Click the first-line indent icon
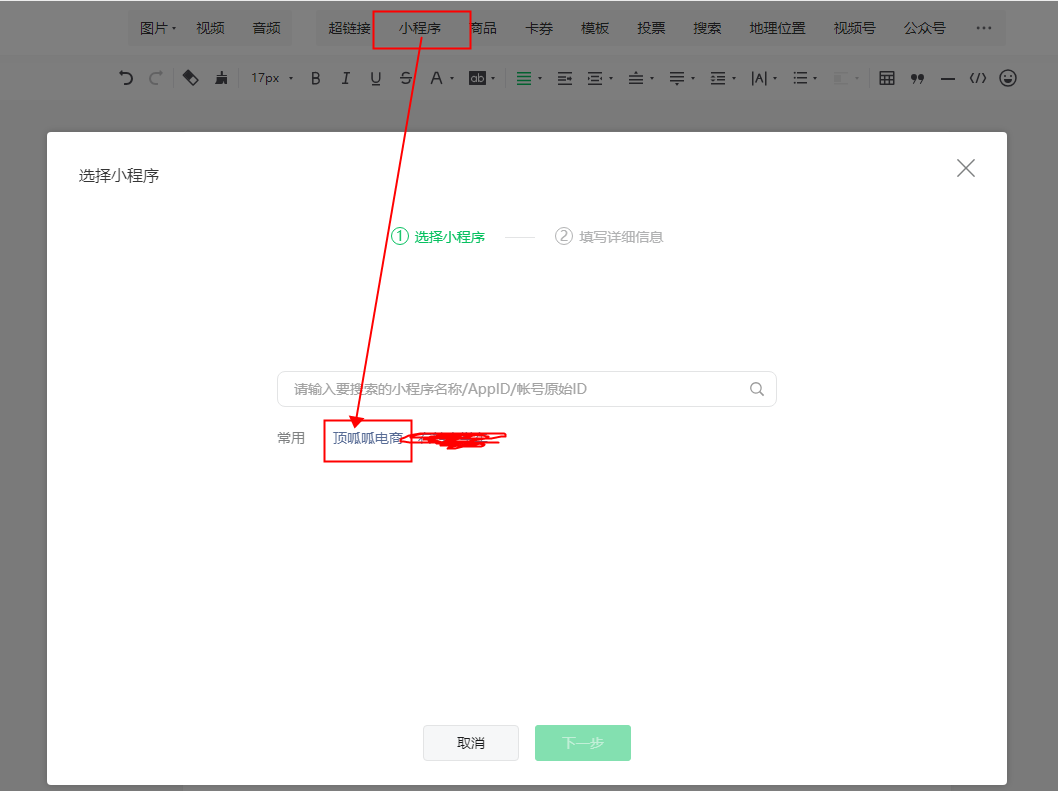This screenshot has height=791, width=1058. tap(565, 78)
